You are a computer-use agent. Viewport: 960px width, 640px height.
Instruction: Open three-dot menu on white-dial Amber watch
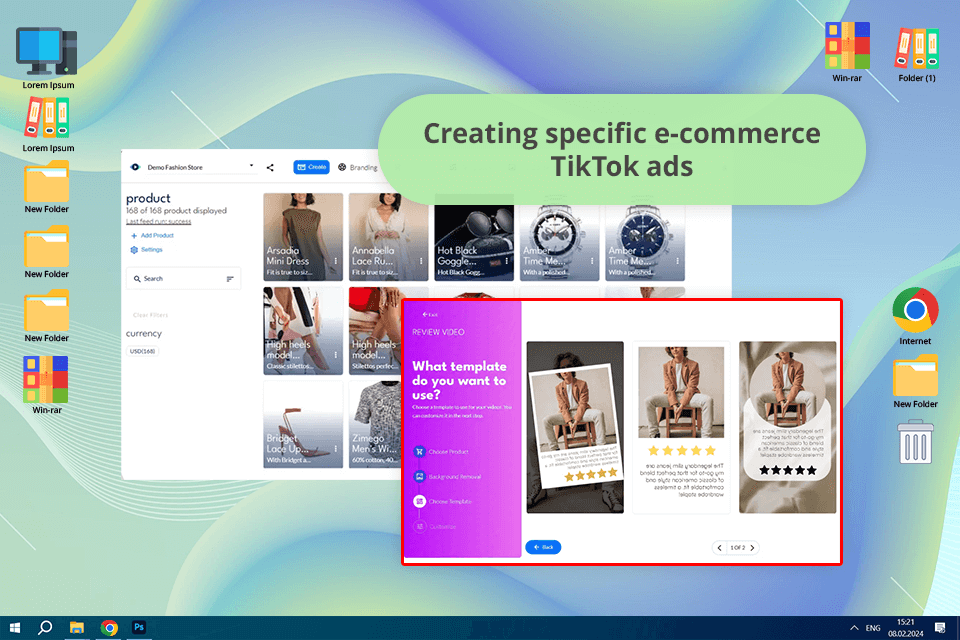592,261
